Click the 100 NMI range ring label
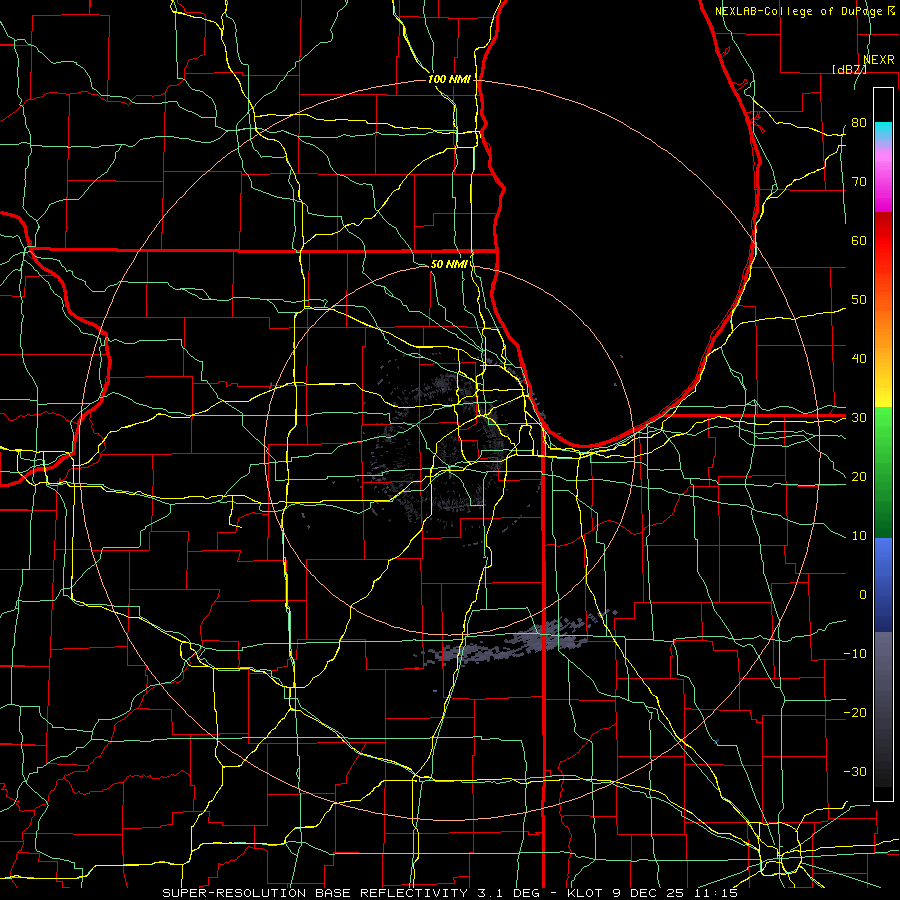The image size is (900, 900). (449, 79)
